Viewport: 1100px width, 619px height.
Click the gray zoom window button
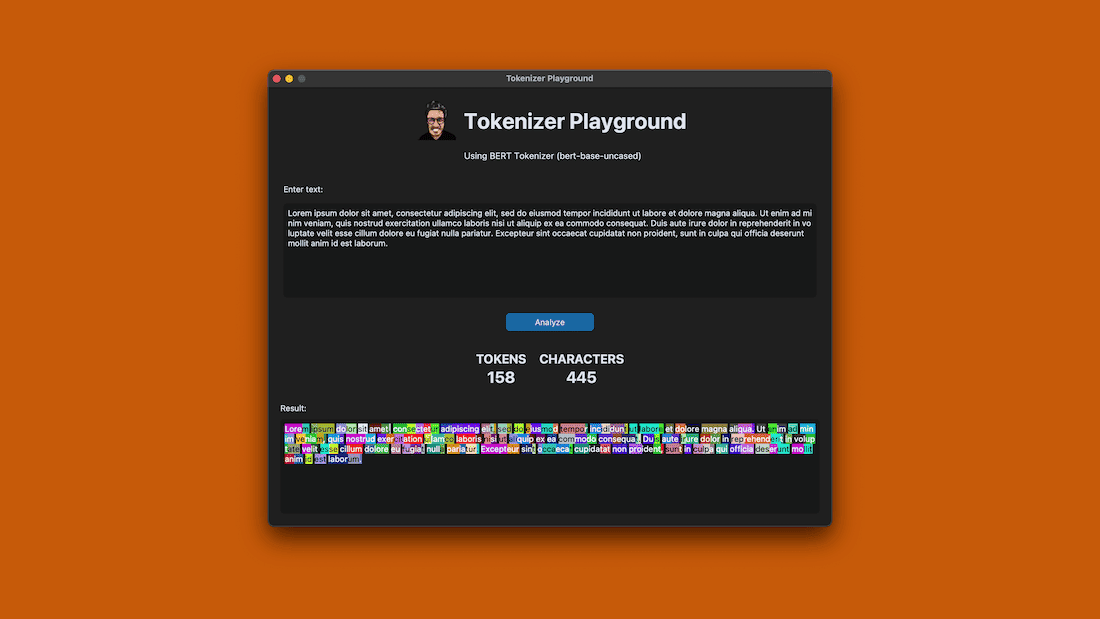point(302,79)
